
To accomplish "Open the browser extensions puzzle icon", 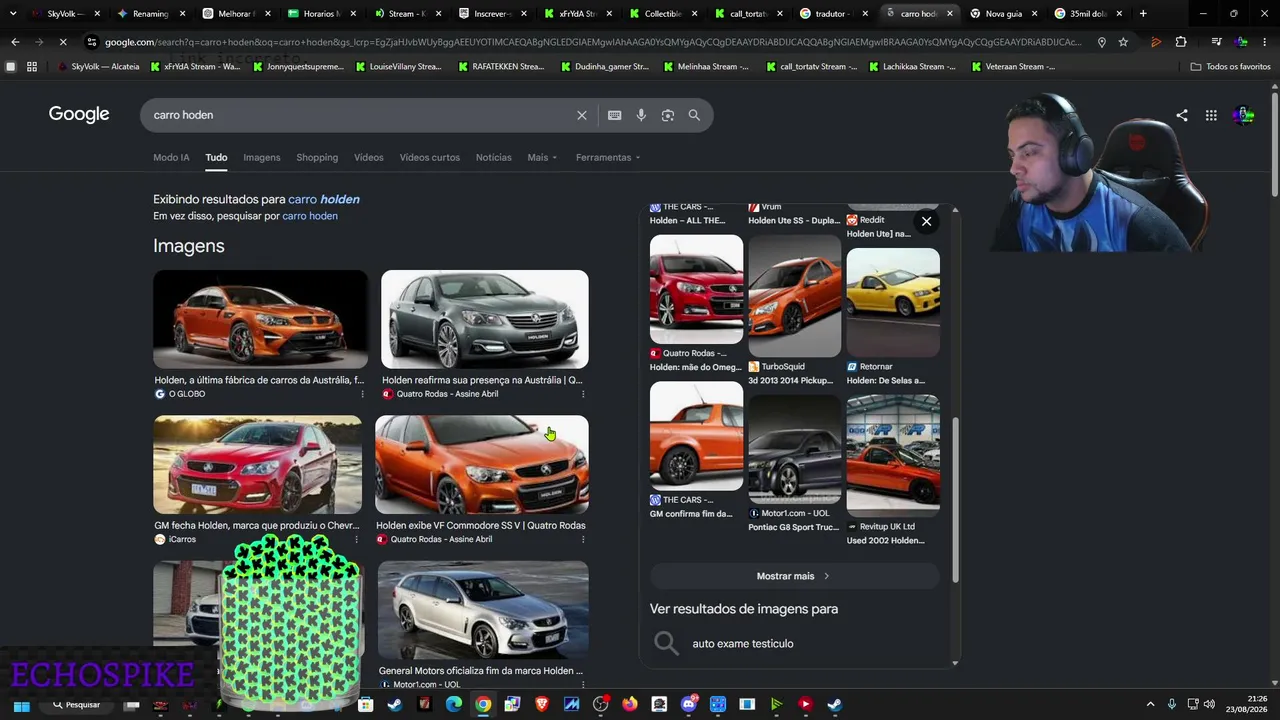I will click(x=1181, y=42).
